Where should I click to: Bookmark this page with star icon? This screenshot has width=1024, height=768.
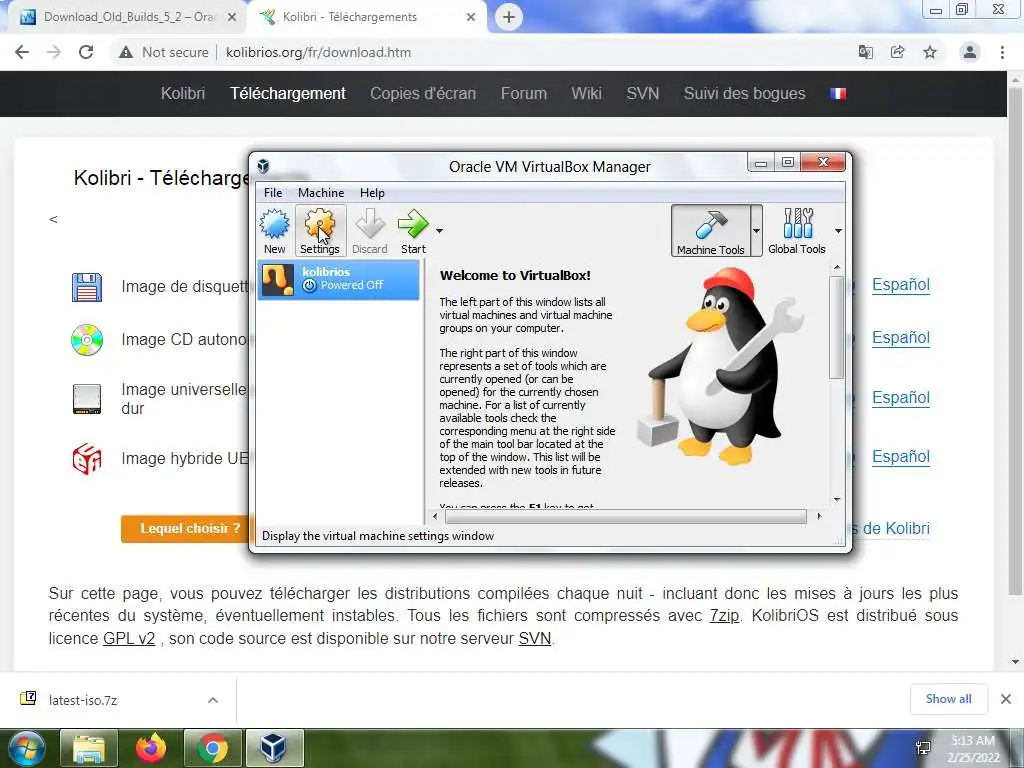(x=930, y=52)
